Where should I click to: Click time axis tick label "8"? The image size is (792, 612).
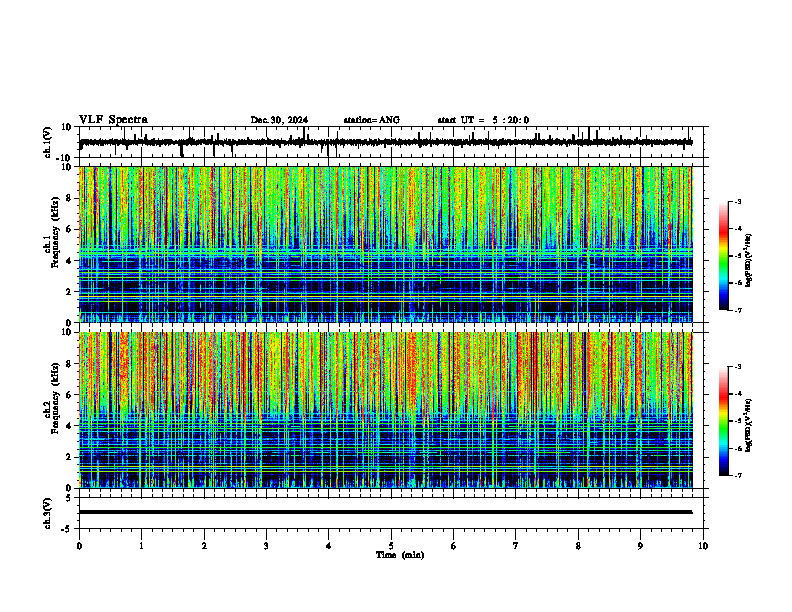coord(578,546)
